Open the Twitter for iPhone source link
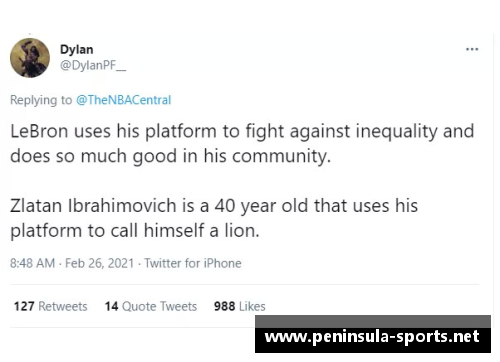 point(193,263)
